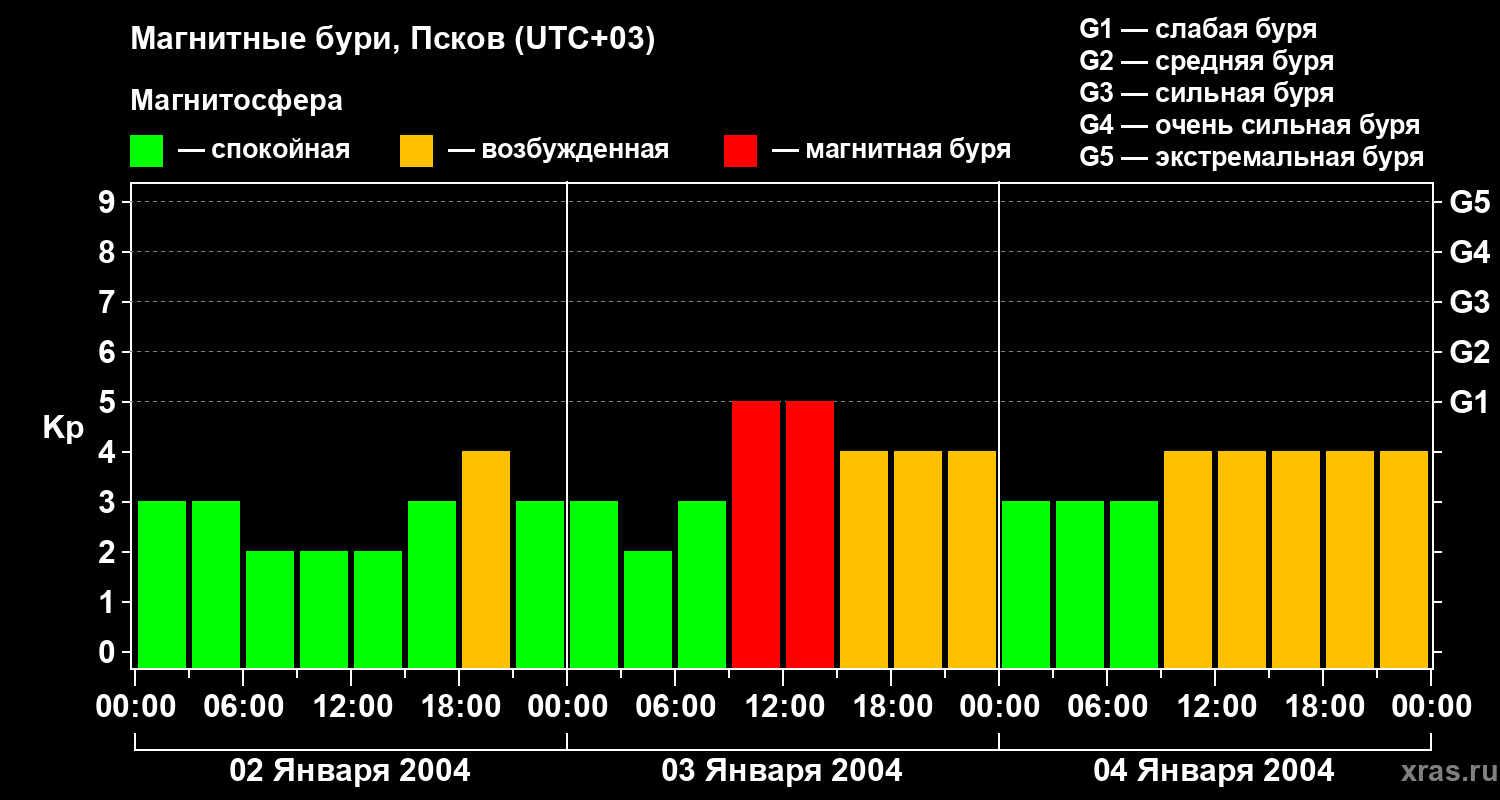The image size is (1500, 800).
Task: Click the "G2" right-axis storm level label
Action: pos(1469,352)
